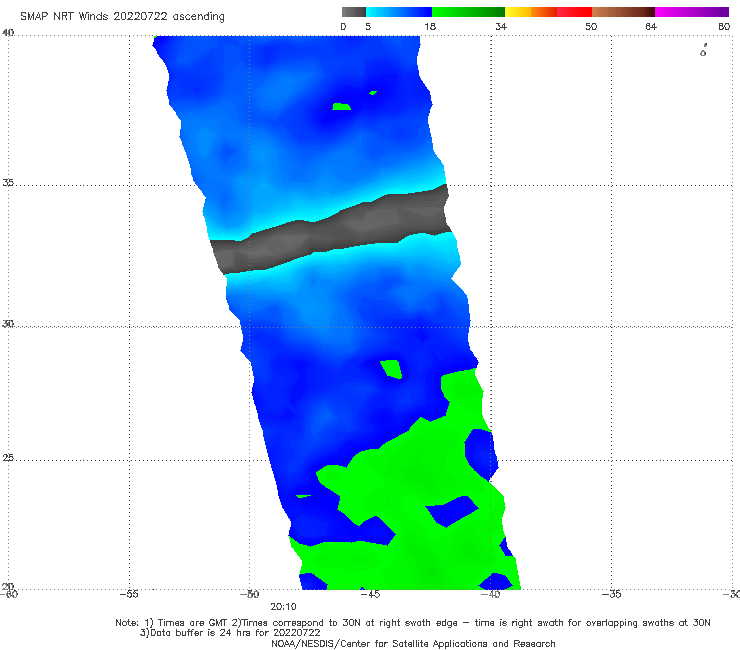Click the note '3)Data buffer is 24 hrs'
Image resolution: width=740 pixels, height=650 pixels.
click(x=230, y=633)
